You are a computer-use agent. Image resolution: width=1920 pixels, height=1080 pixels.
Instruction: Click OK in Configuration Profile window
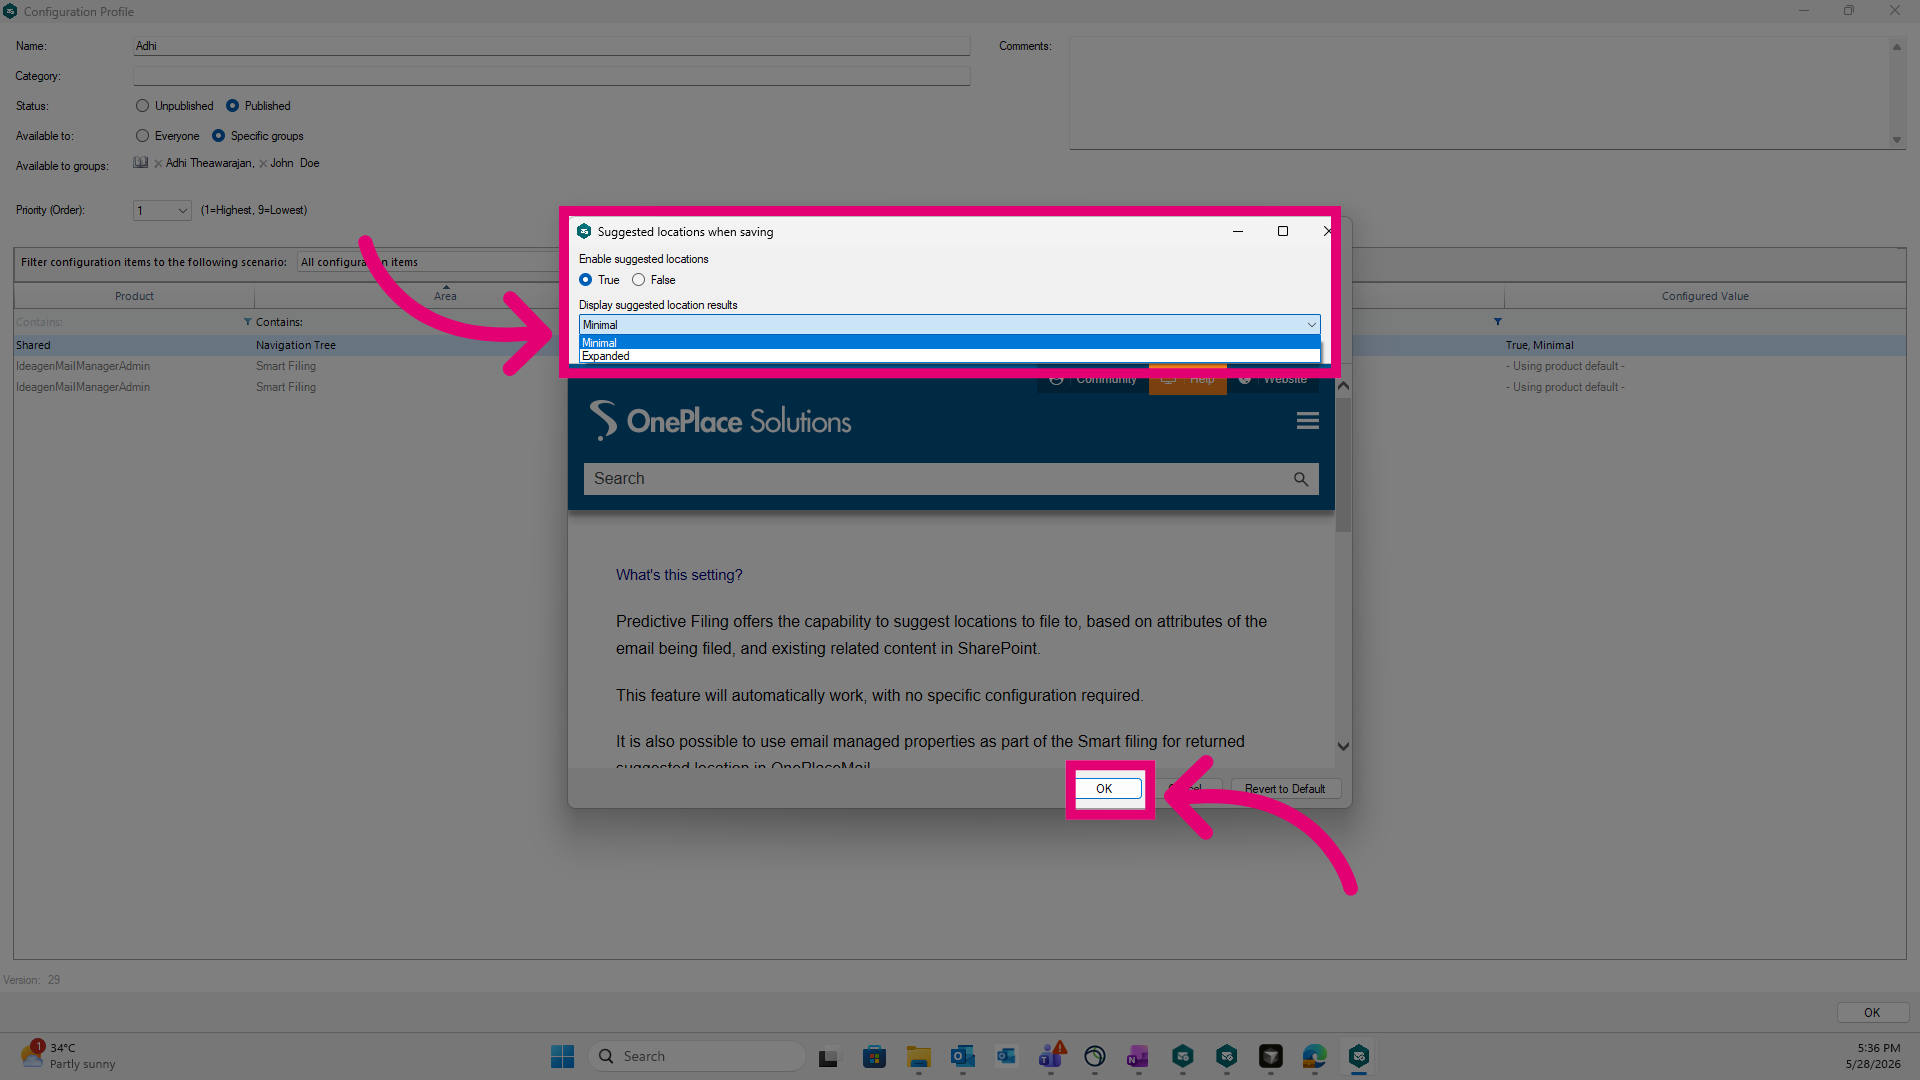(x=1871, y=1013)
